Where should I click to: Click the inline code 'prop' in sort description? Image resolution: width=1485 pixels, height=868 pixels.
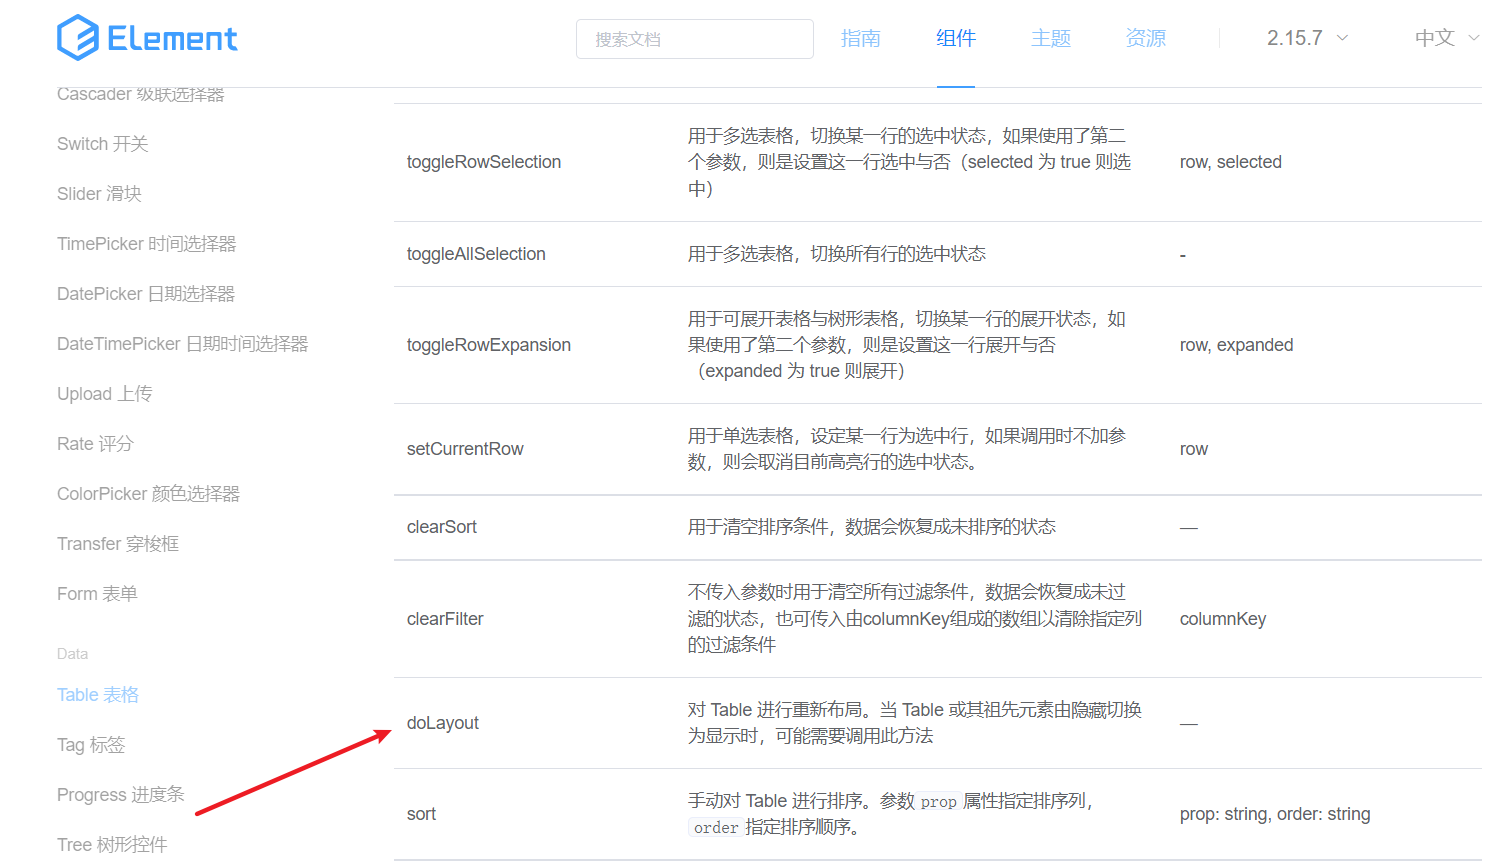tap(938, 801)
